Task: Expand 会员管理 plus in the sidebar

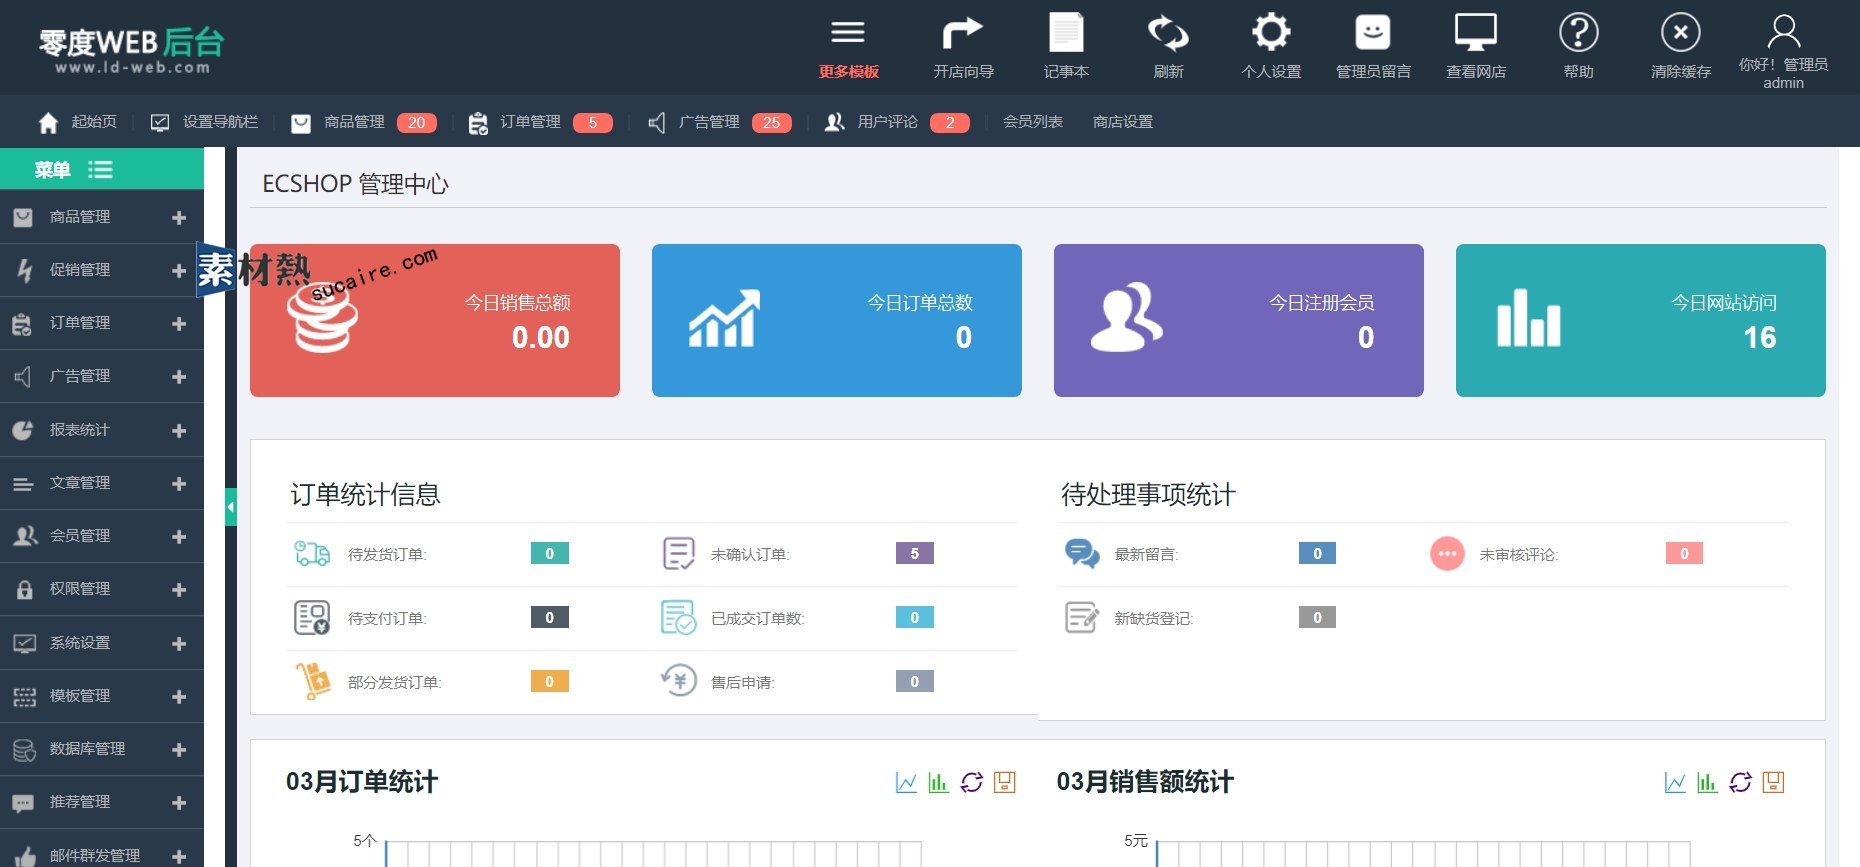Action: (x=179, y=536)
